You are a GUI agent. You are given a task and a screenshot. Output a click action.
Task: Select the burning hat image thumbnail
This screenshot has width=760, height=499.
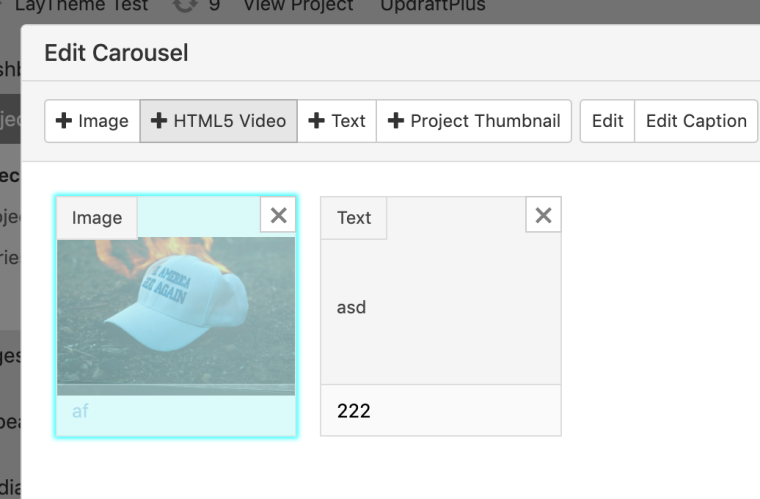[x=176, y=315]
